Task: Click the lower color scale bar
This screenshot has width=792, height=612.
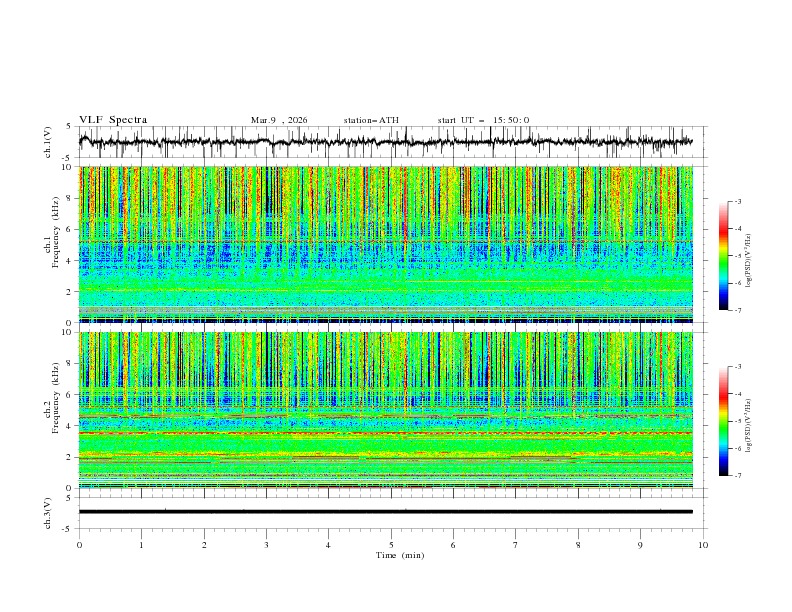Action: [x=724, y=421]
